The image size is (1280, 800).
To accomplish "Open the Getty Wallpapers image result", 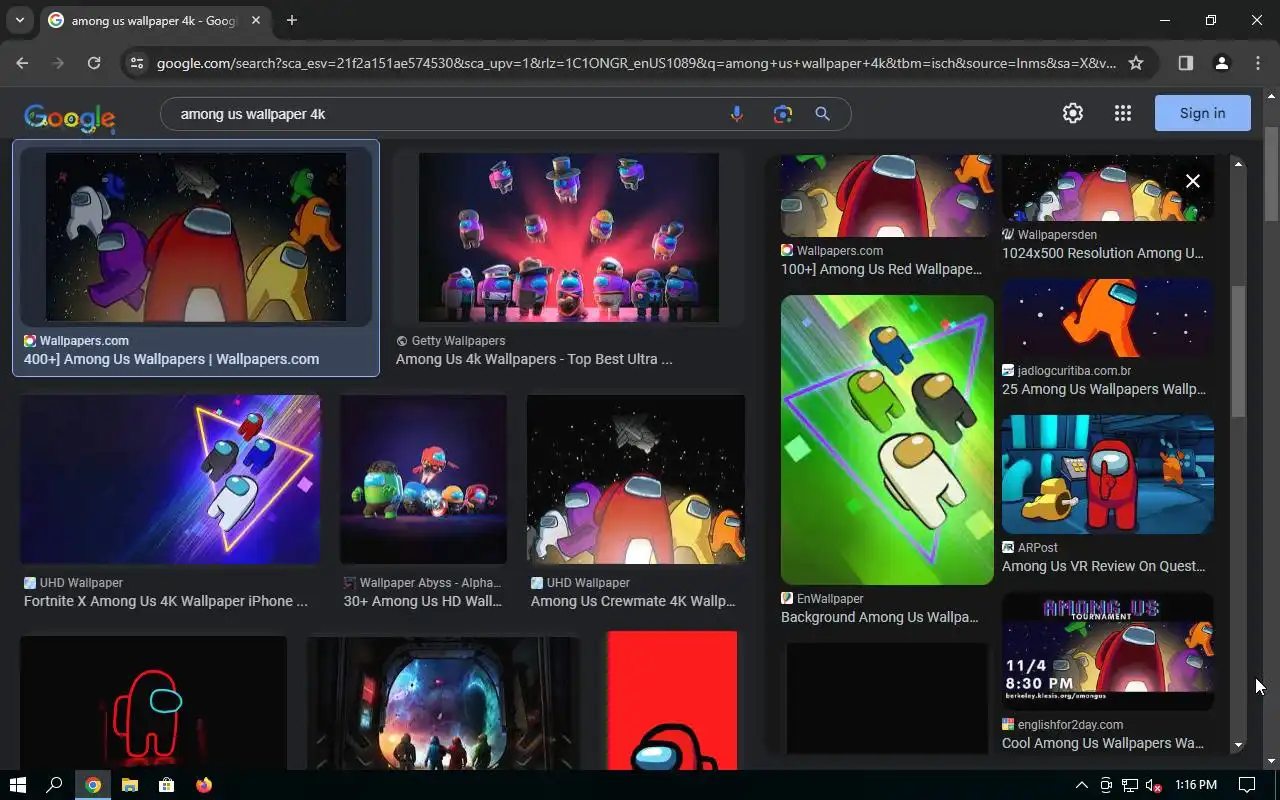I will 568,237.
